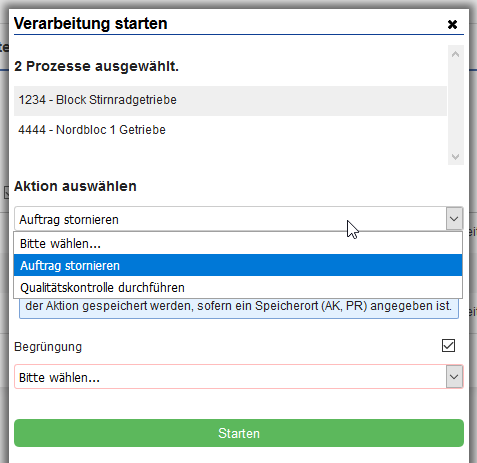Start processing with the green Starten button
Screen dimensions: 477x463
[x=239, y=433]
